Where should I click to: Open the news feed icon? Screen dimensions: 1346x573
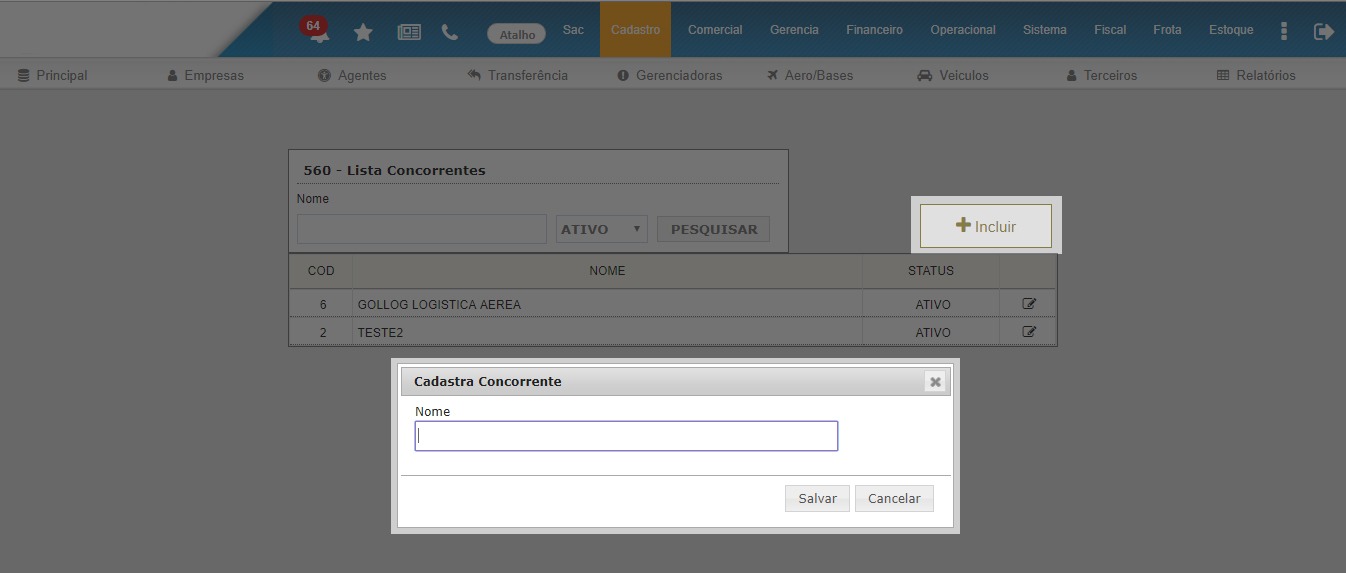409,32
